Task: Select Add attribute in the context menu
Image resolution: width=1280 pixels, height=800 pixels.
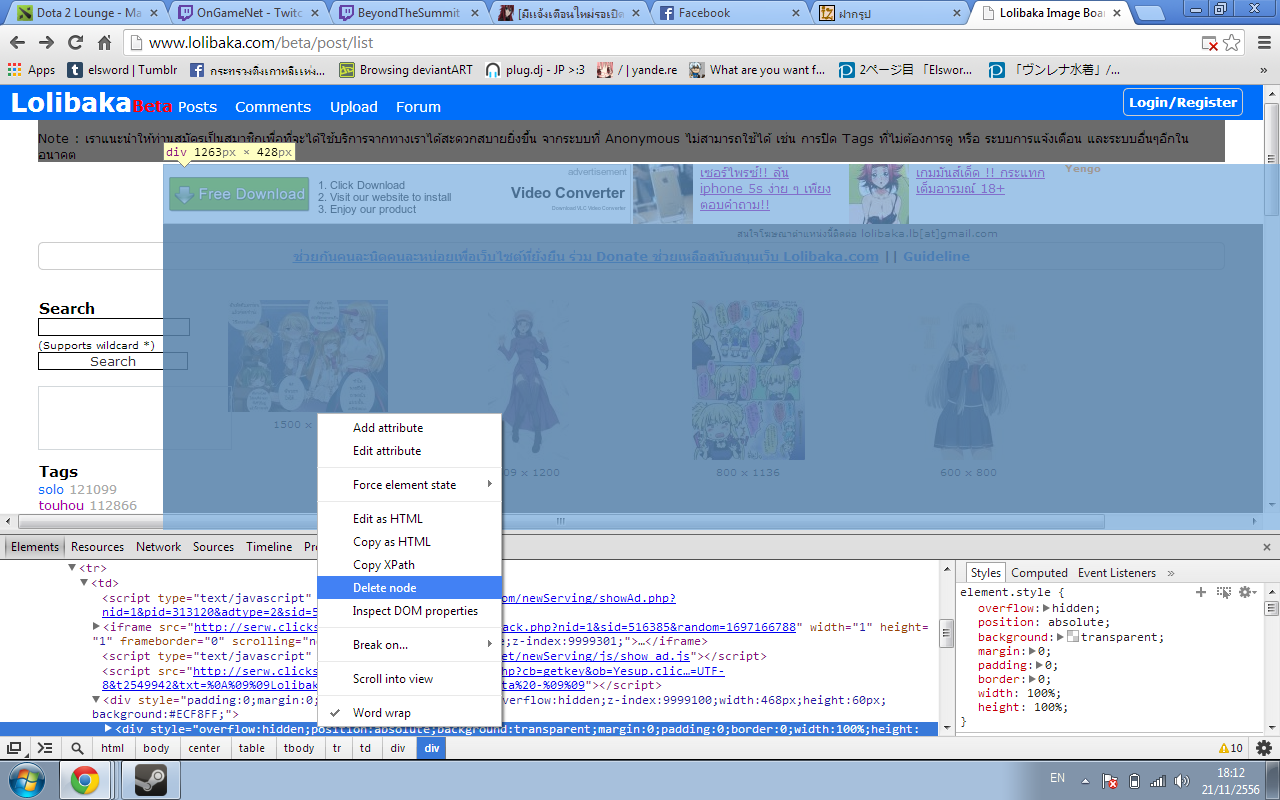Action: [x=409, y=428]
